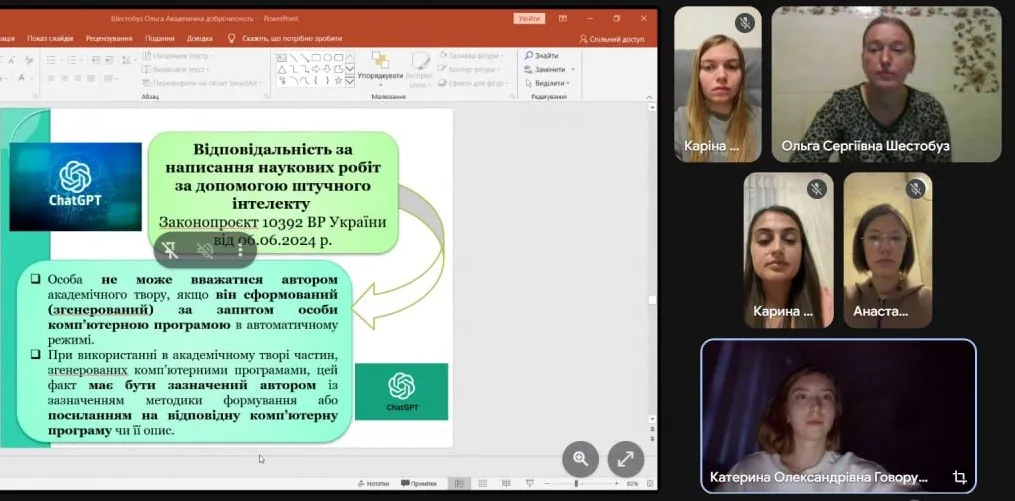Open the Замінити dropdown arrow

[x=574, y=69]
